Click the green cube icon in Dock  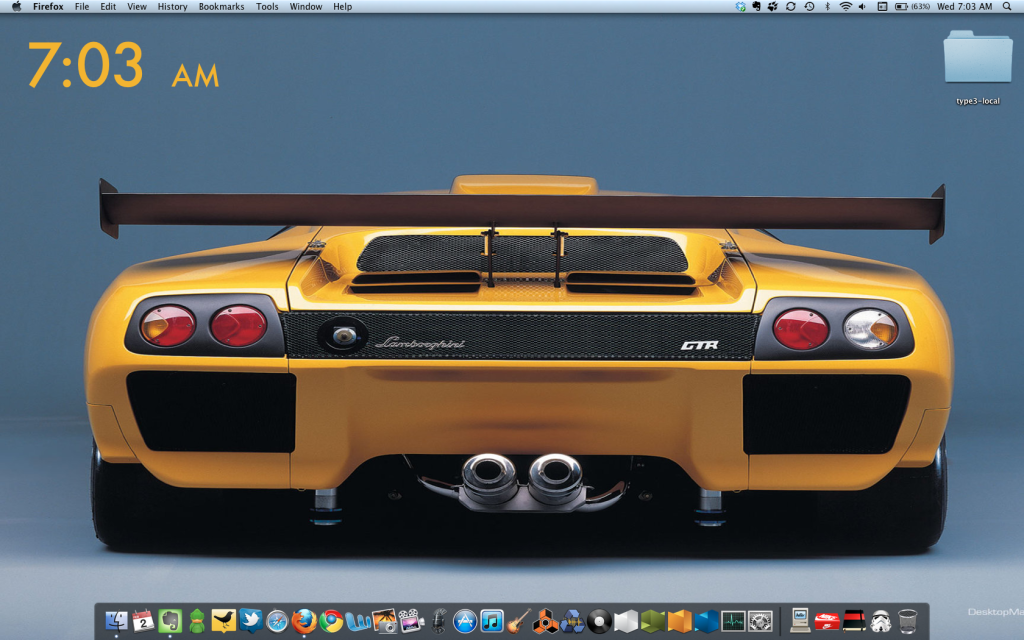click(652, 621)
